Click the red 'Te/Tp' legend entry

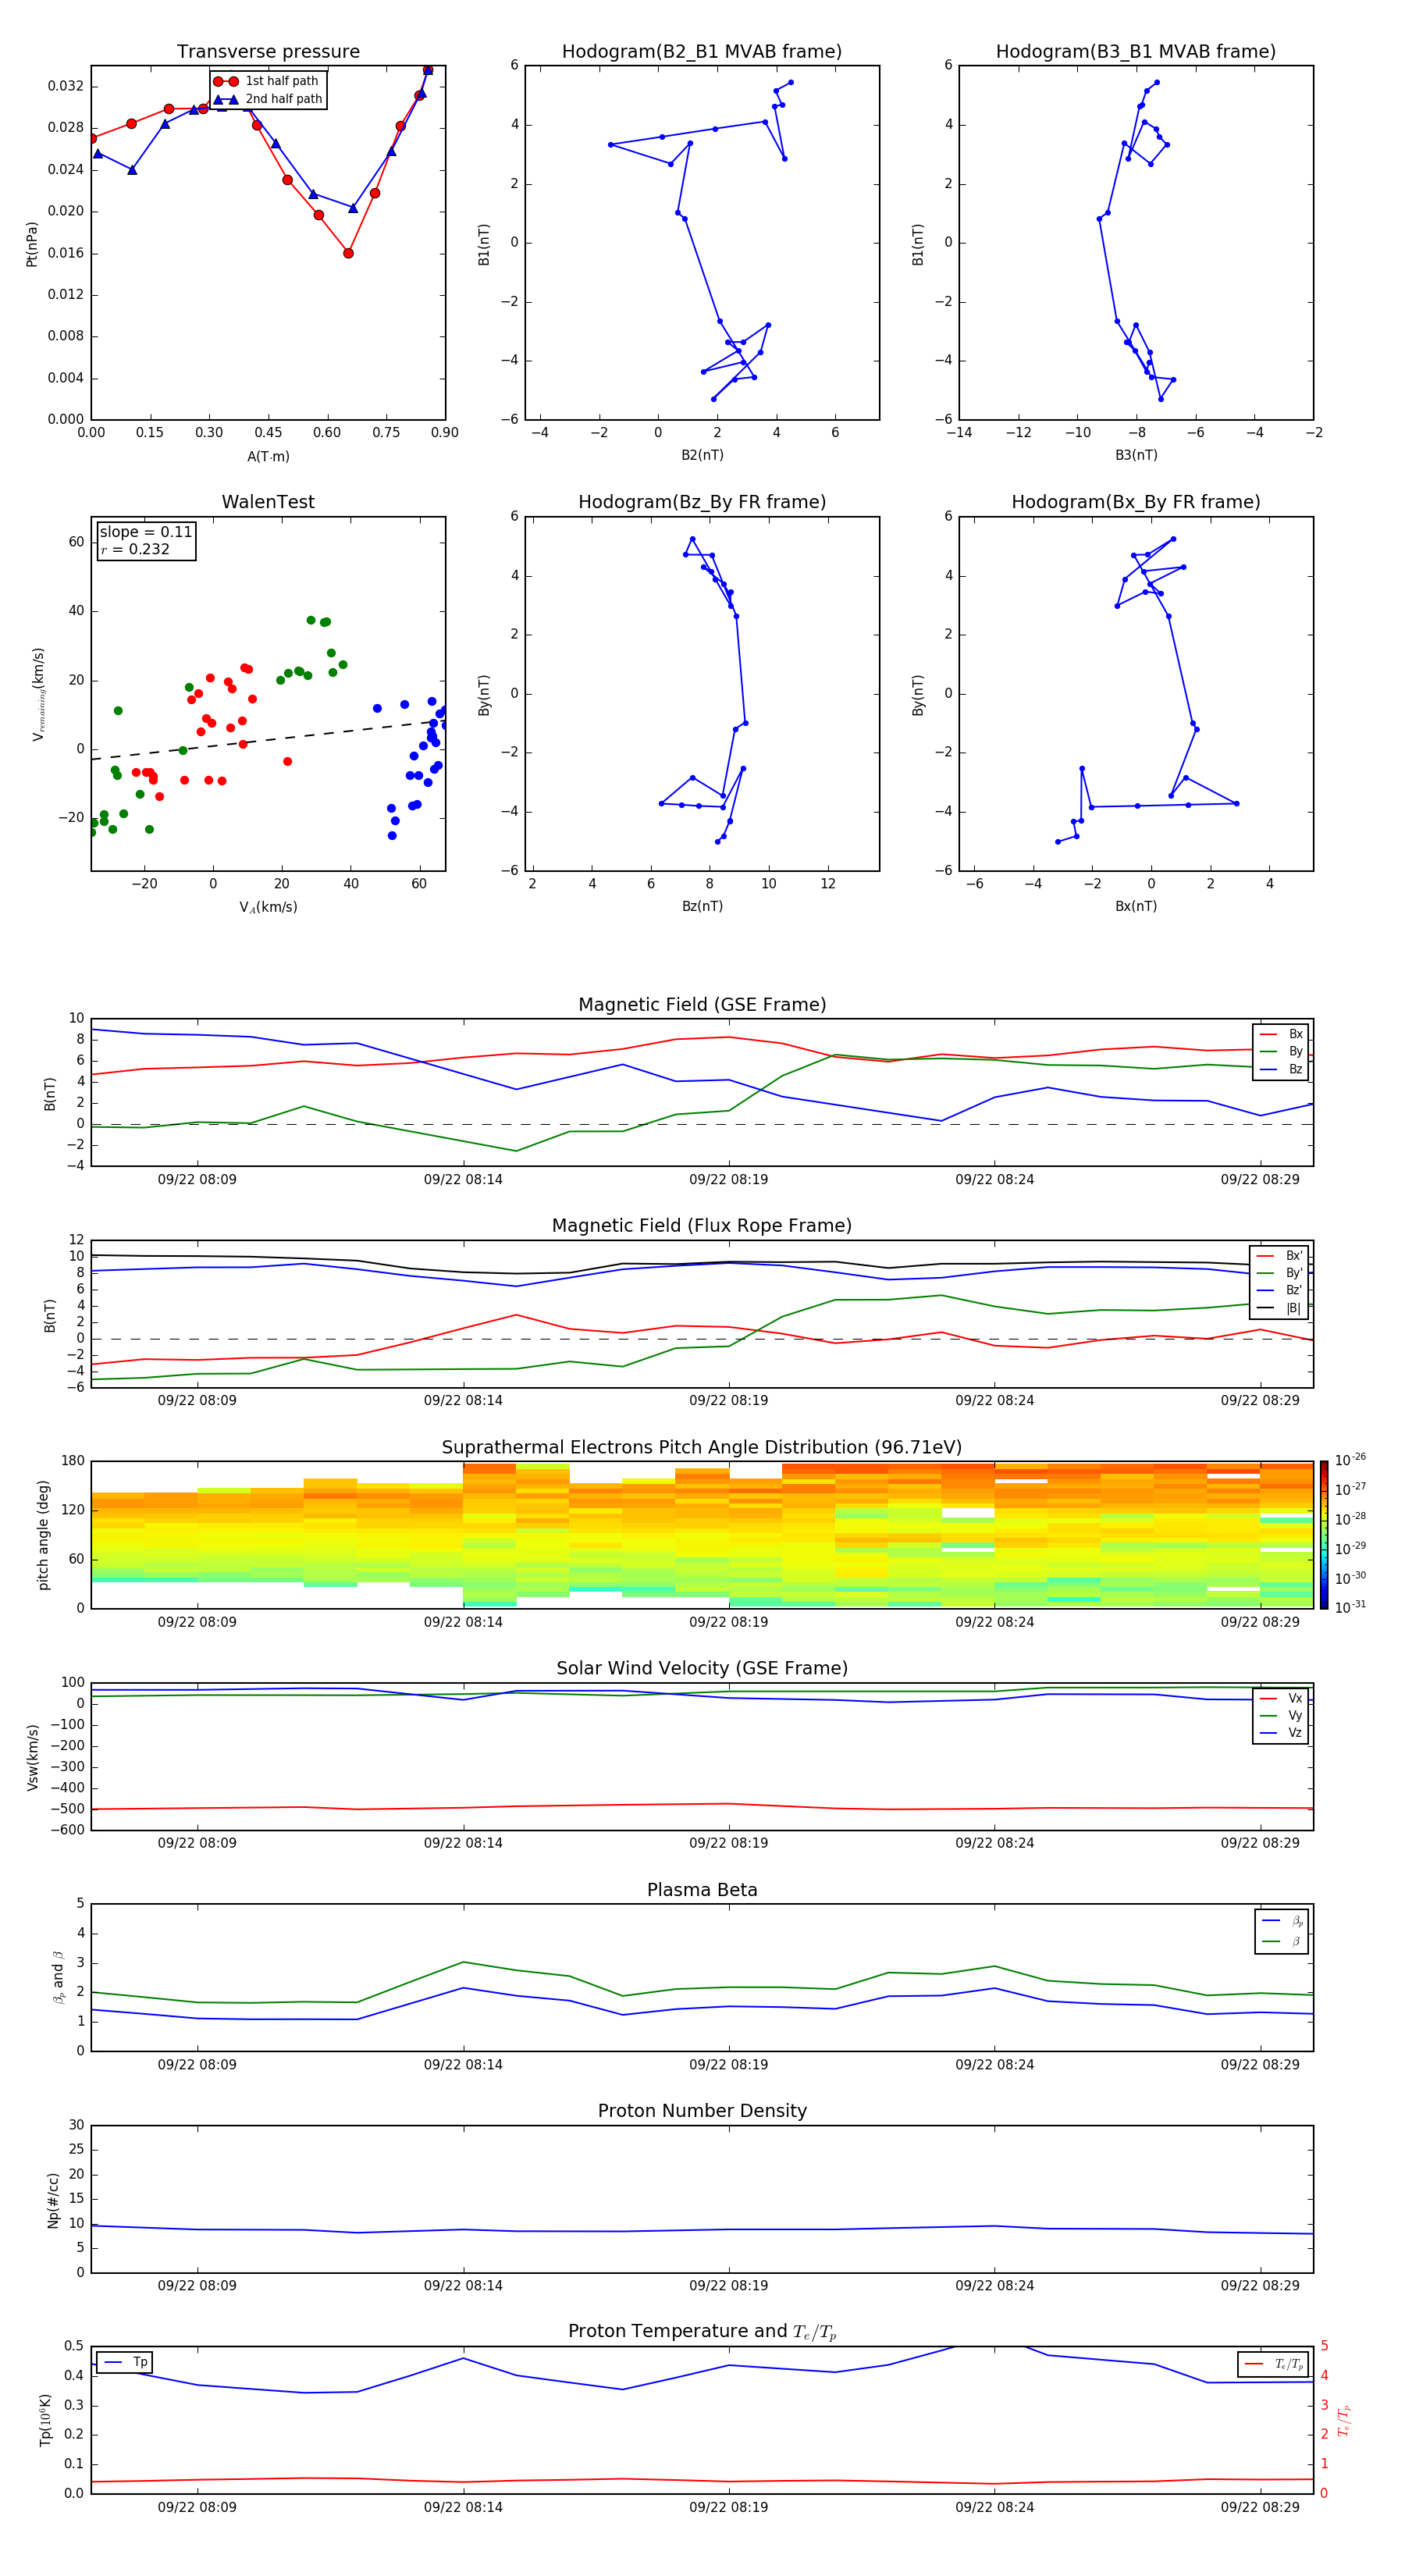(1273, 2365)
